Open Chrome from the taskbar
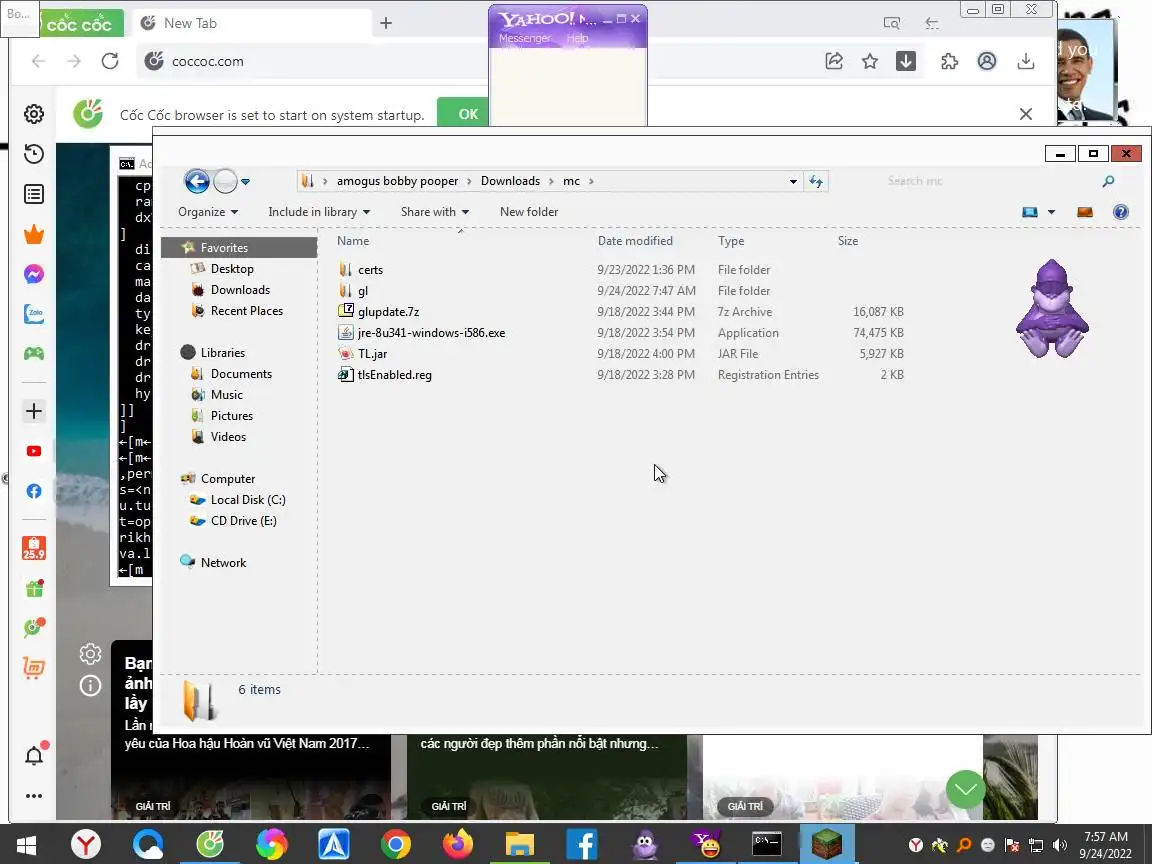1152x864 pixels. click(396, 844)
